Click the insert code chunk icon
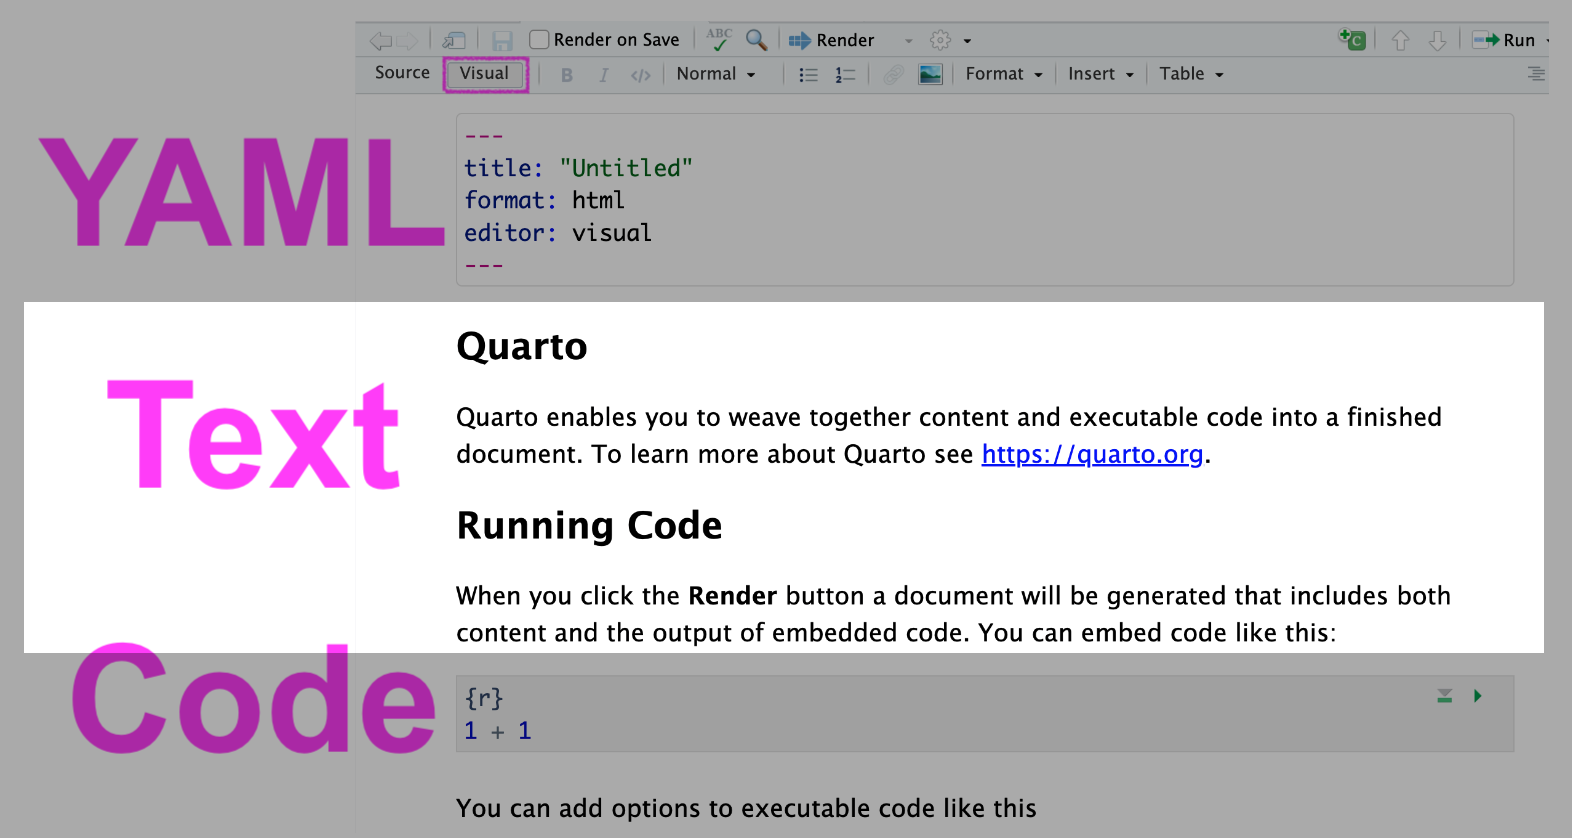 click(1352, 40)
